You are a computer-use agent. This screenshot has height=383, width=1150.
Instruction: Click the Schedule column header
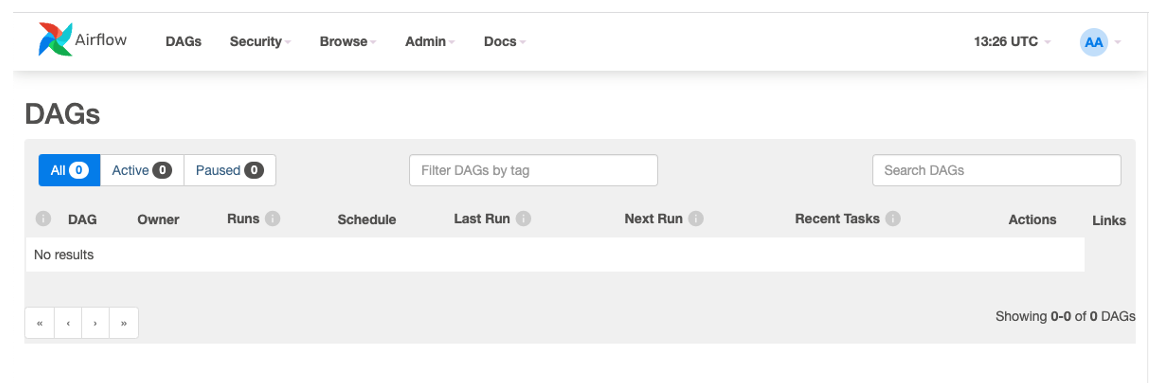coord(367,219)
